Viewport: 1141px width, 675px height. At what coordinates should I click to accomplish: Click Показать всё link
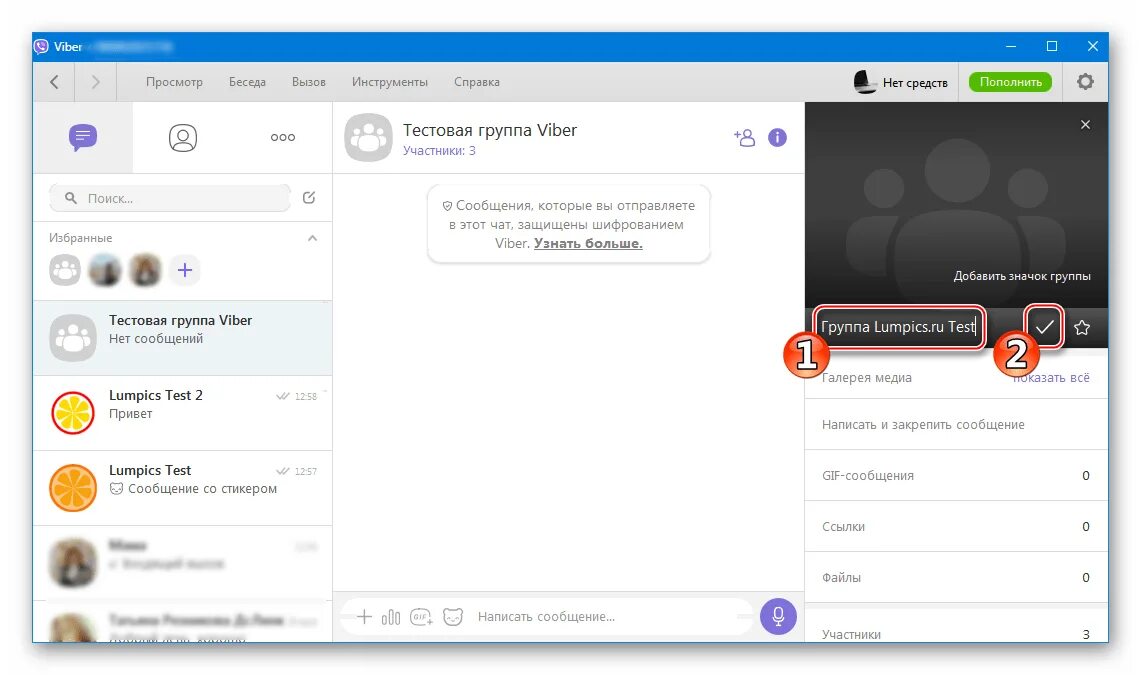1051,378
